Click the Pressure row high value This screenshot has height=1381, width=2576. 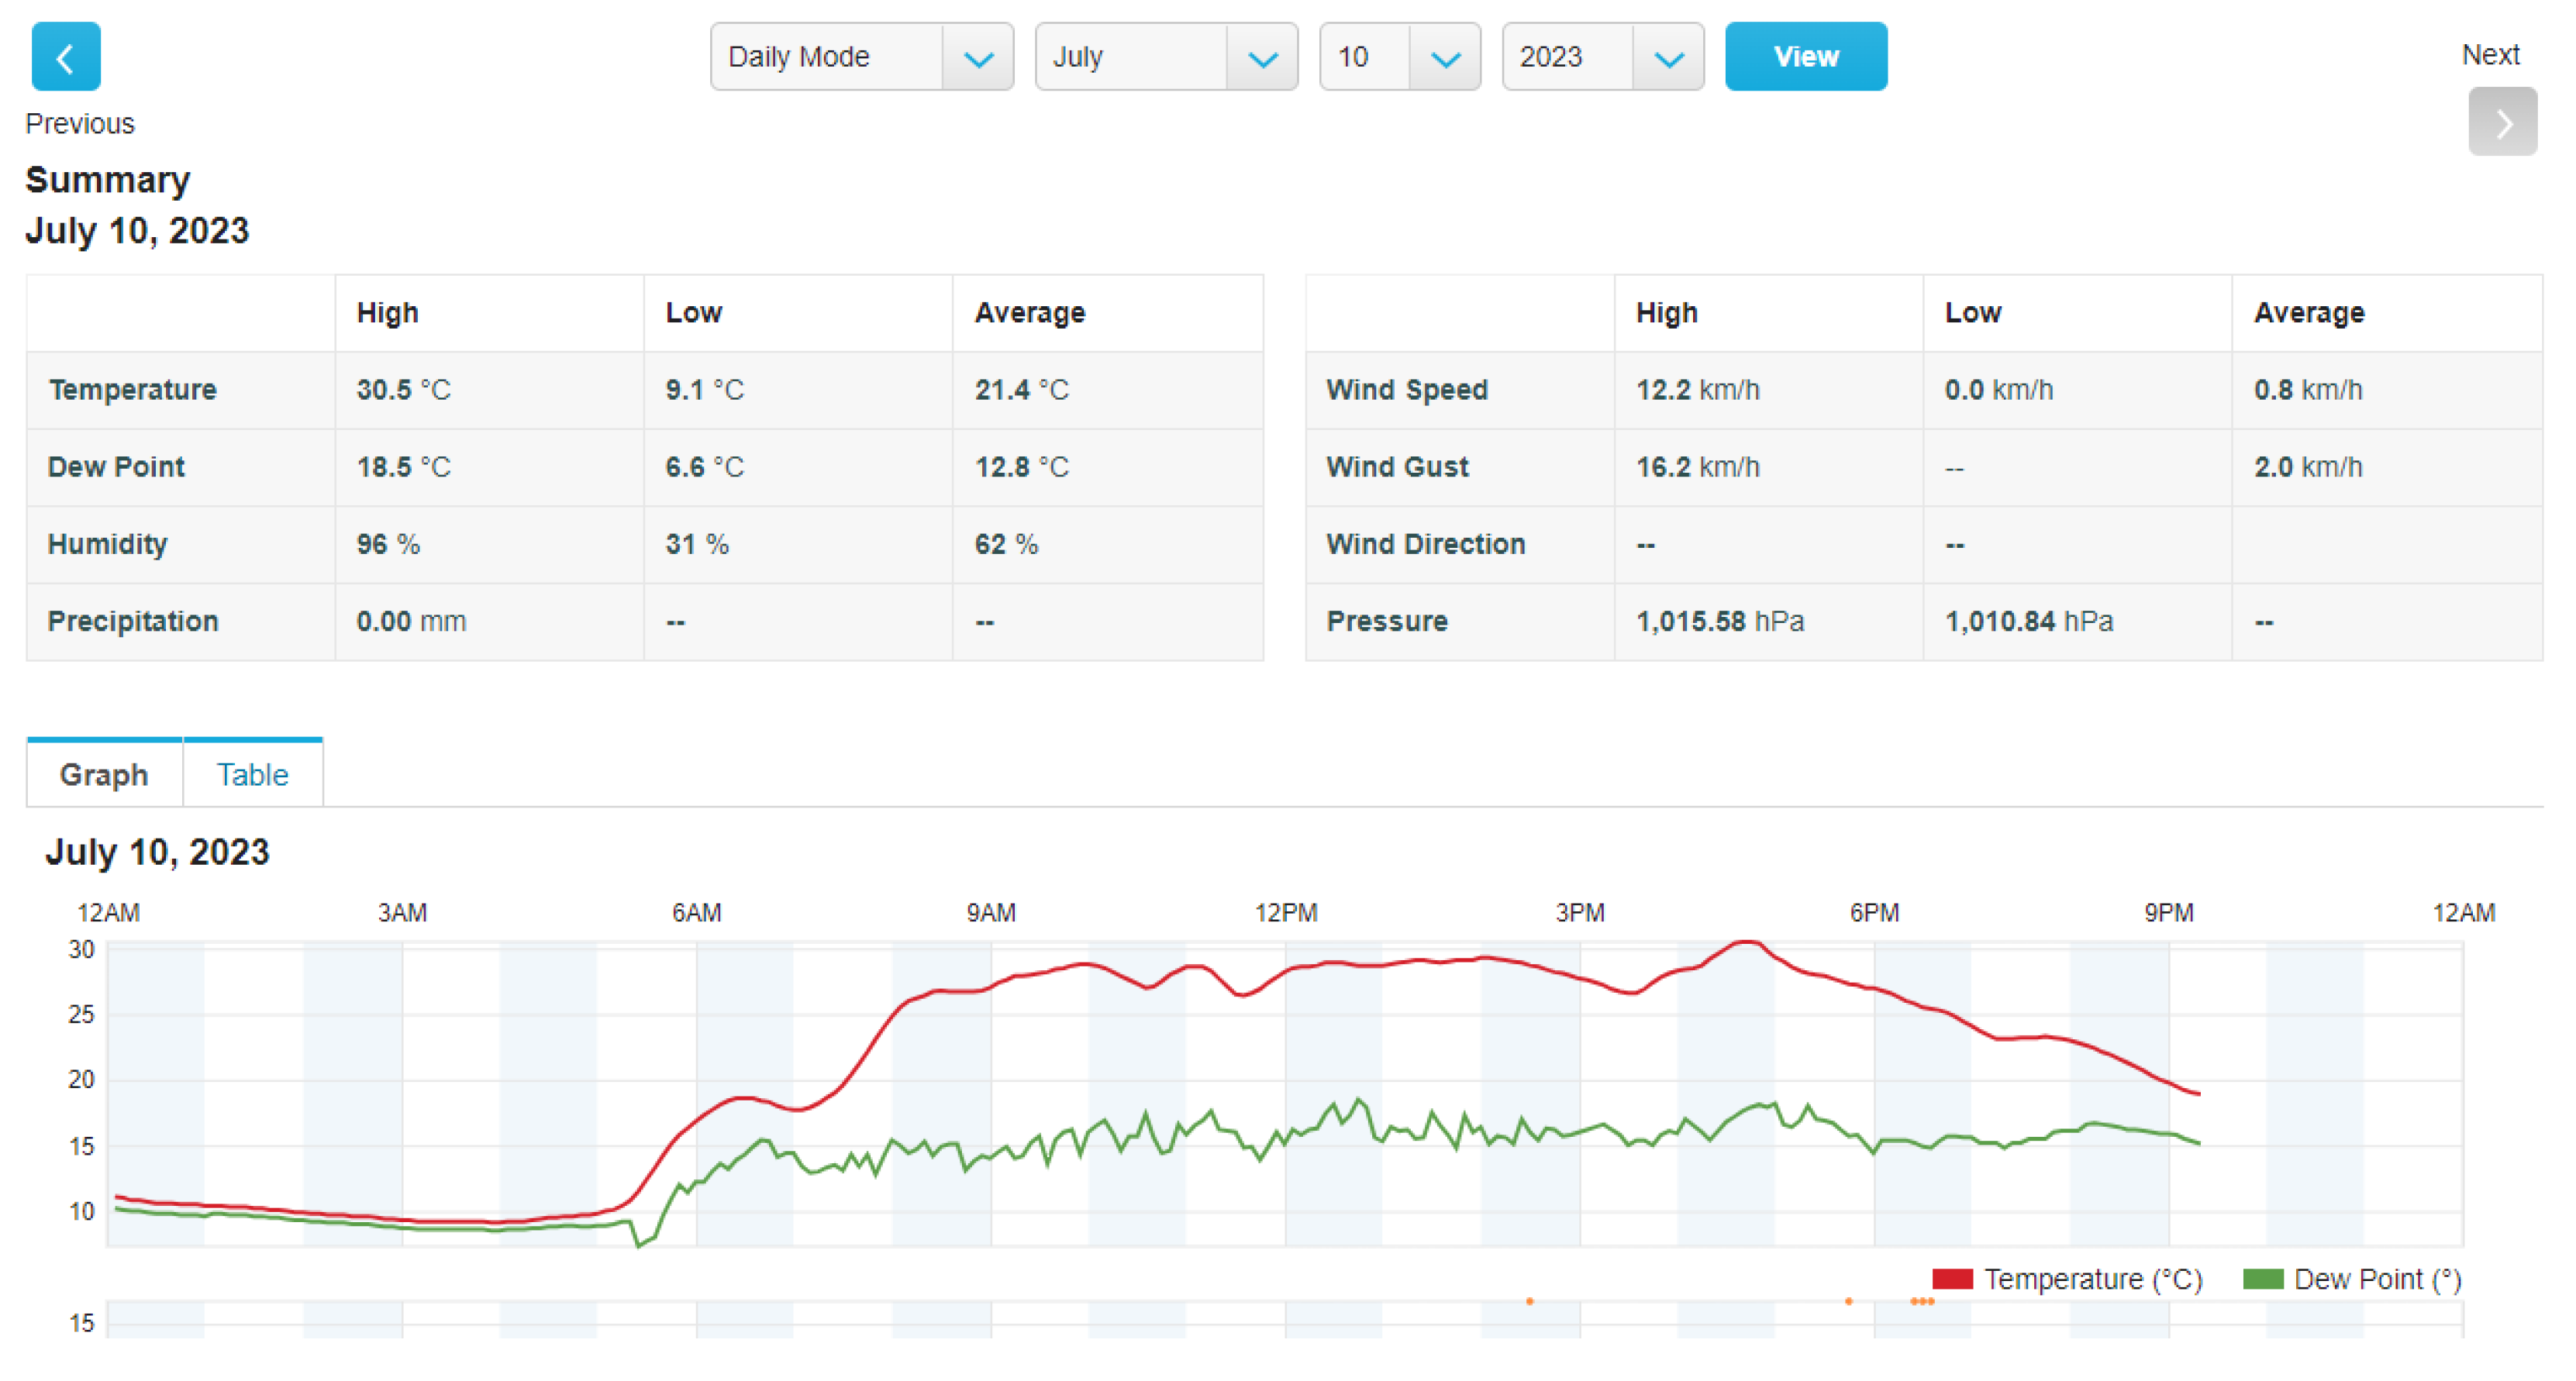[x=1719, y=621]
